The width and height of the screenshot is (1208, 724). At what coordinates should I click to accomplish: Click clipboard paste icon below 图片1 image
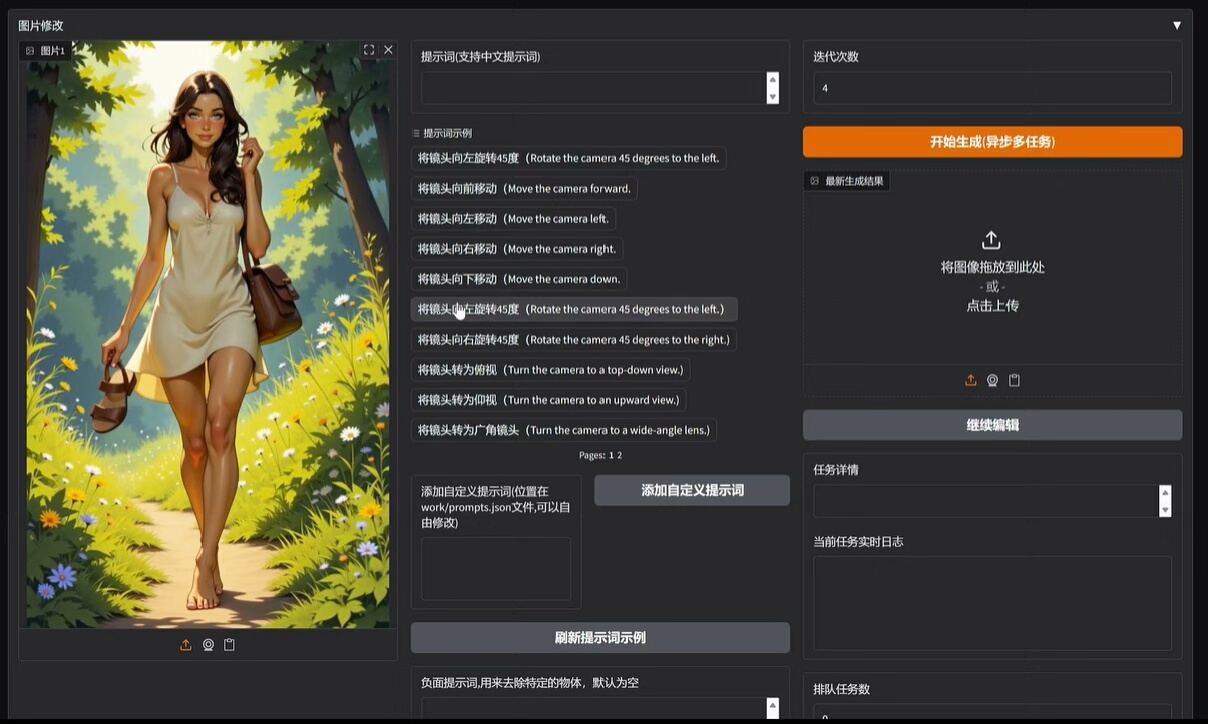coord(229,645)
